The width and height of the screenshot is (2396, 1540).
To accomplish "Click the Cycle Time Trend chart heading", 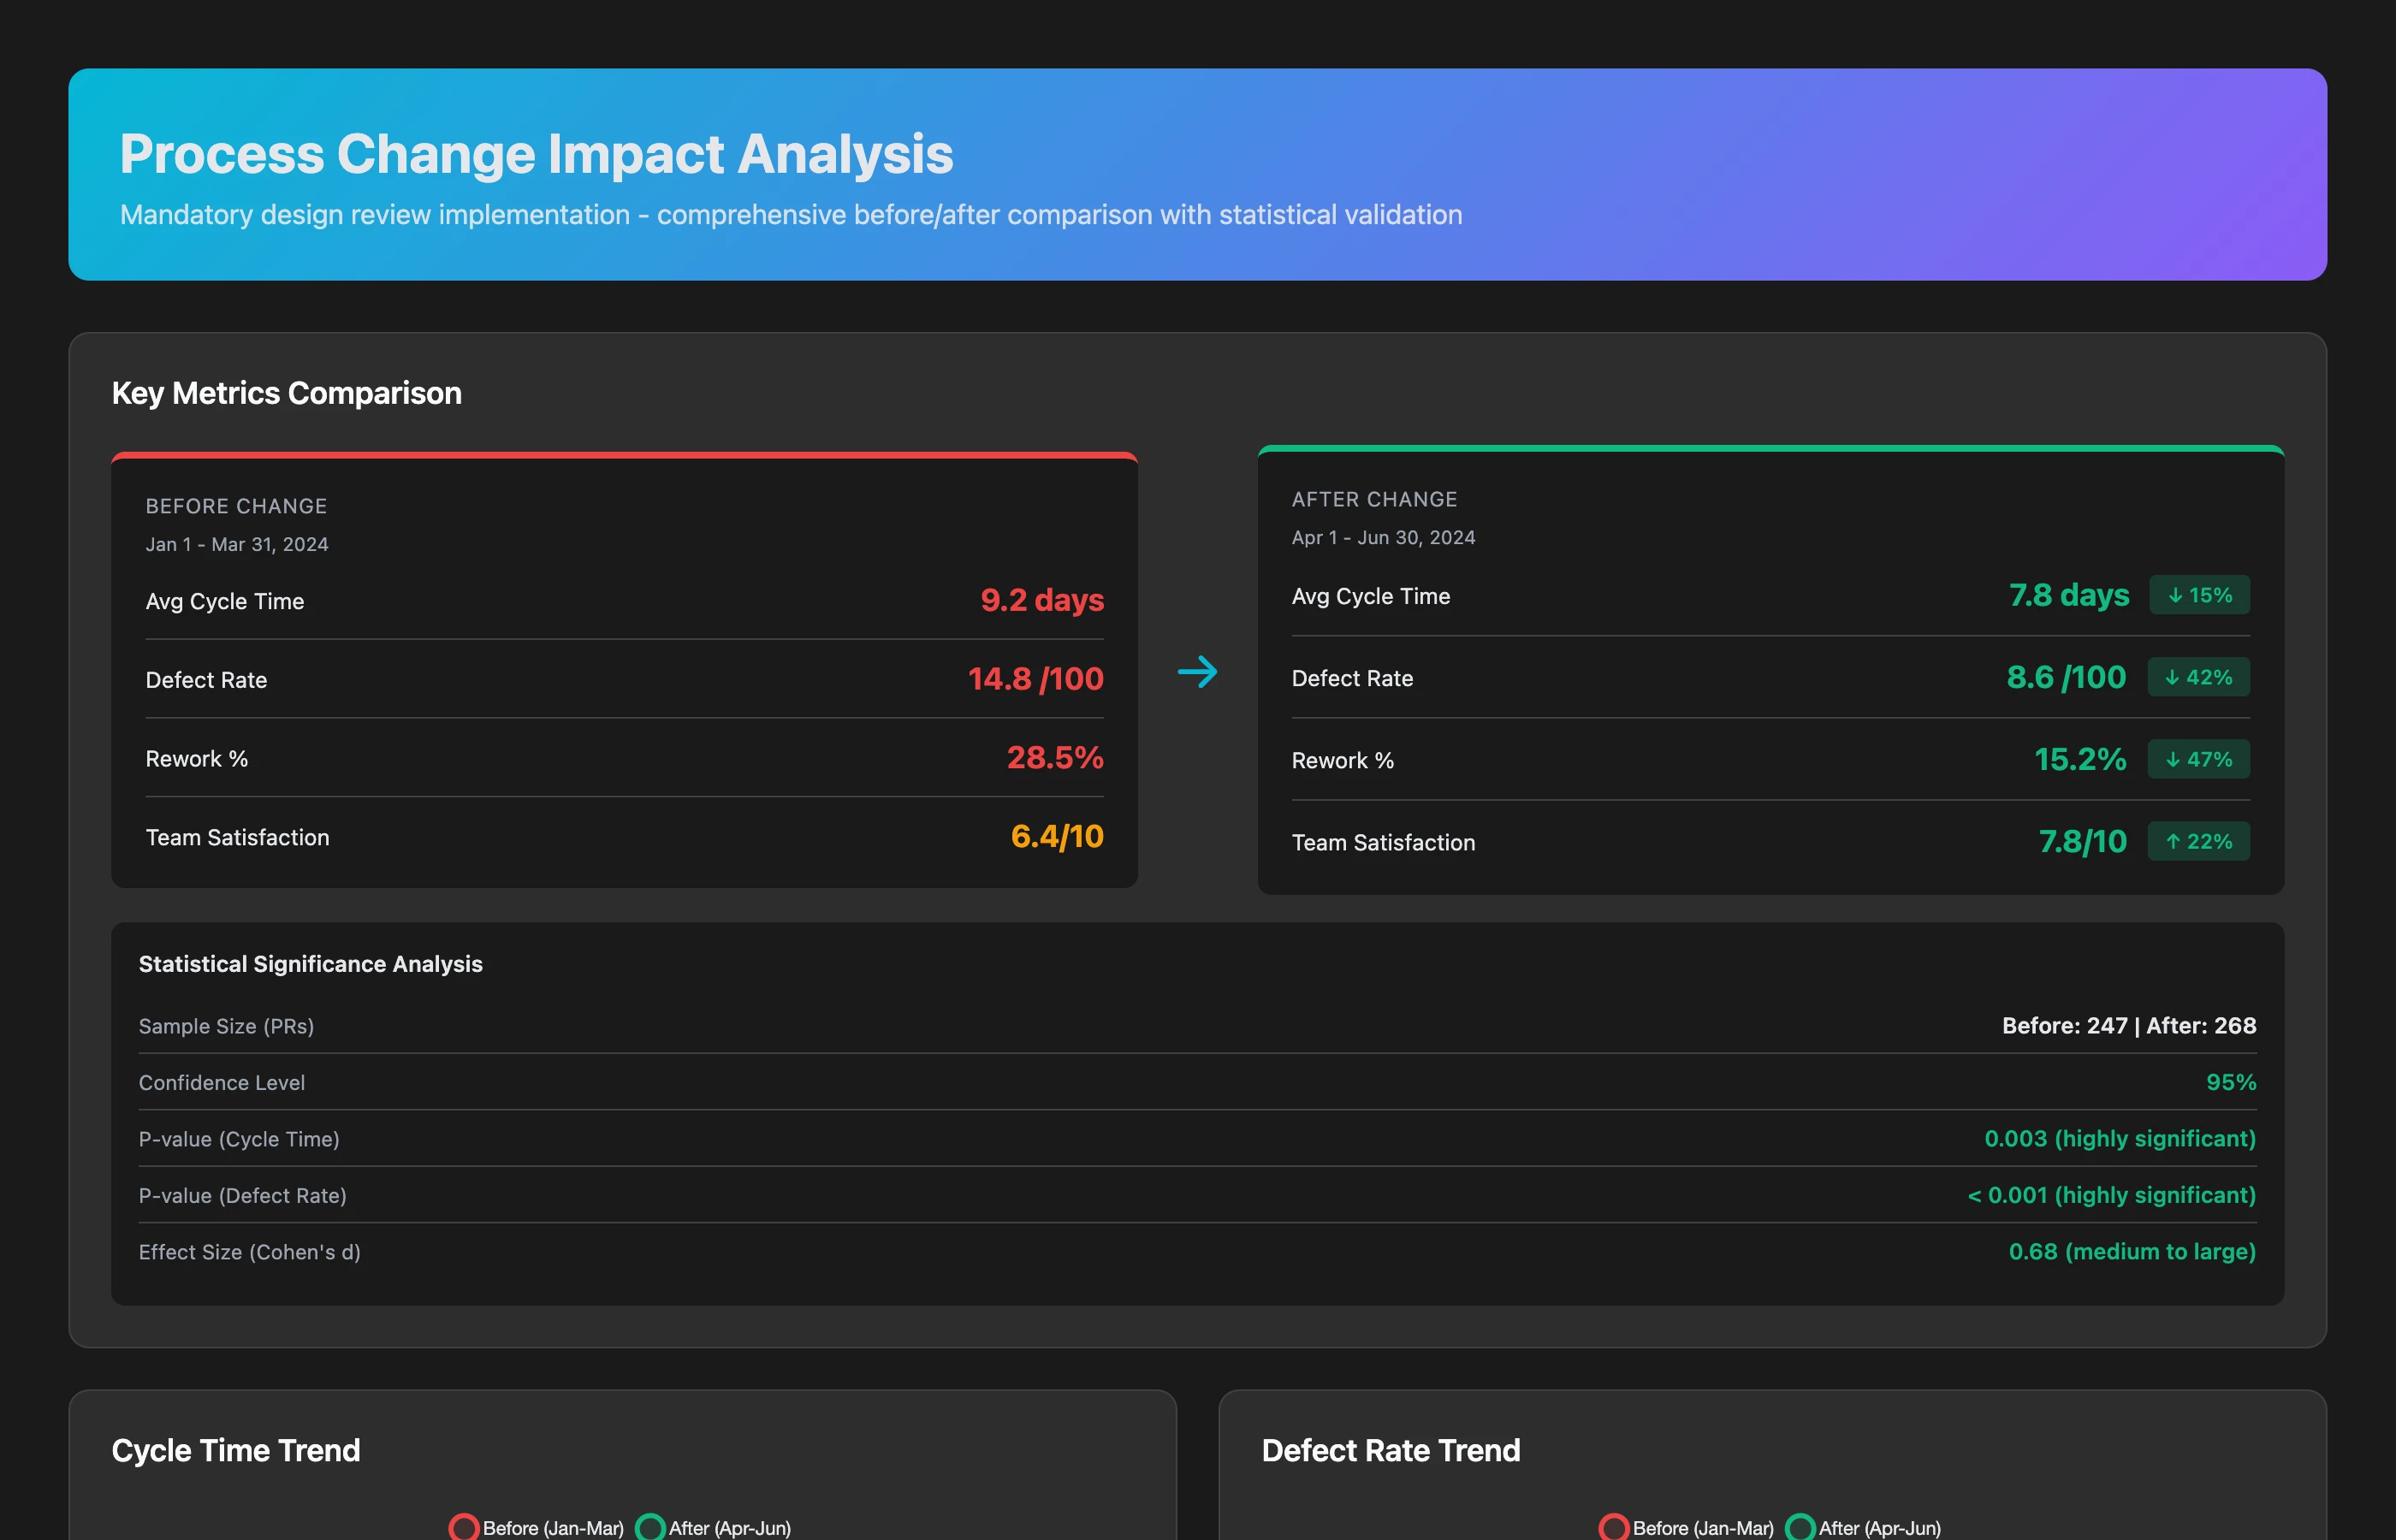I will point(236,1450).
